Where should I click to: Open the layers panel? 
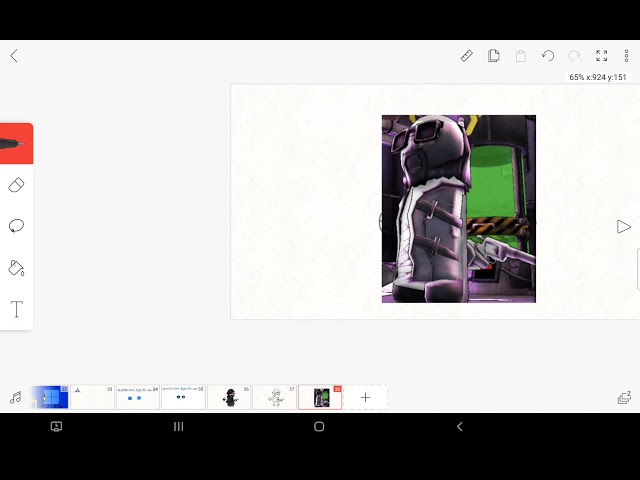(624, 397)
